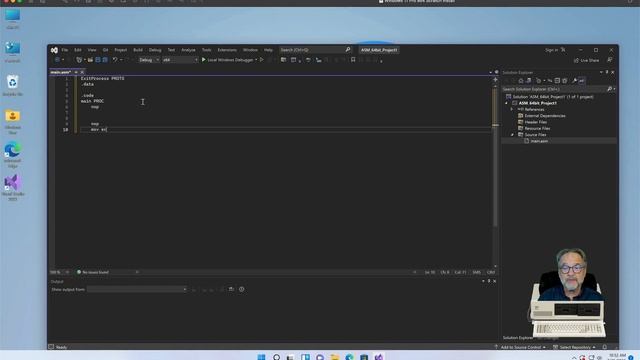The height and width of the screenshot is (360, 640).
Task: Click Solution Explorer home icon
Action: point(521,81)
